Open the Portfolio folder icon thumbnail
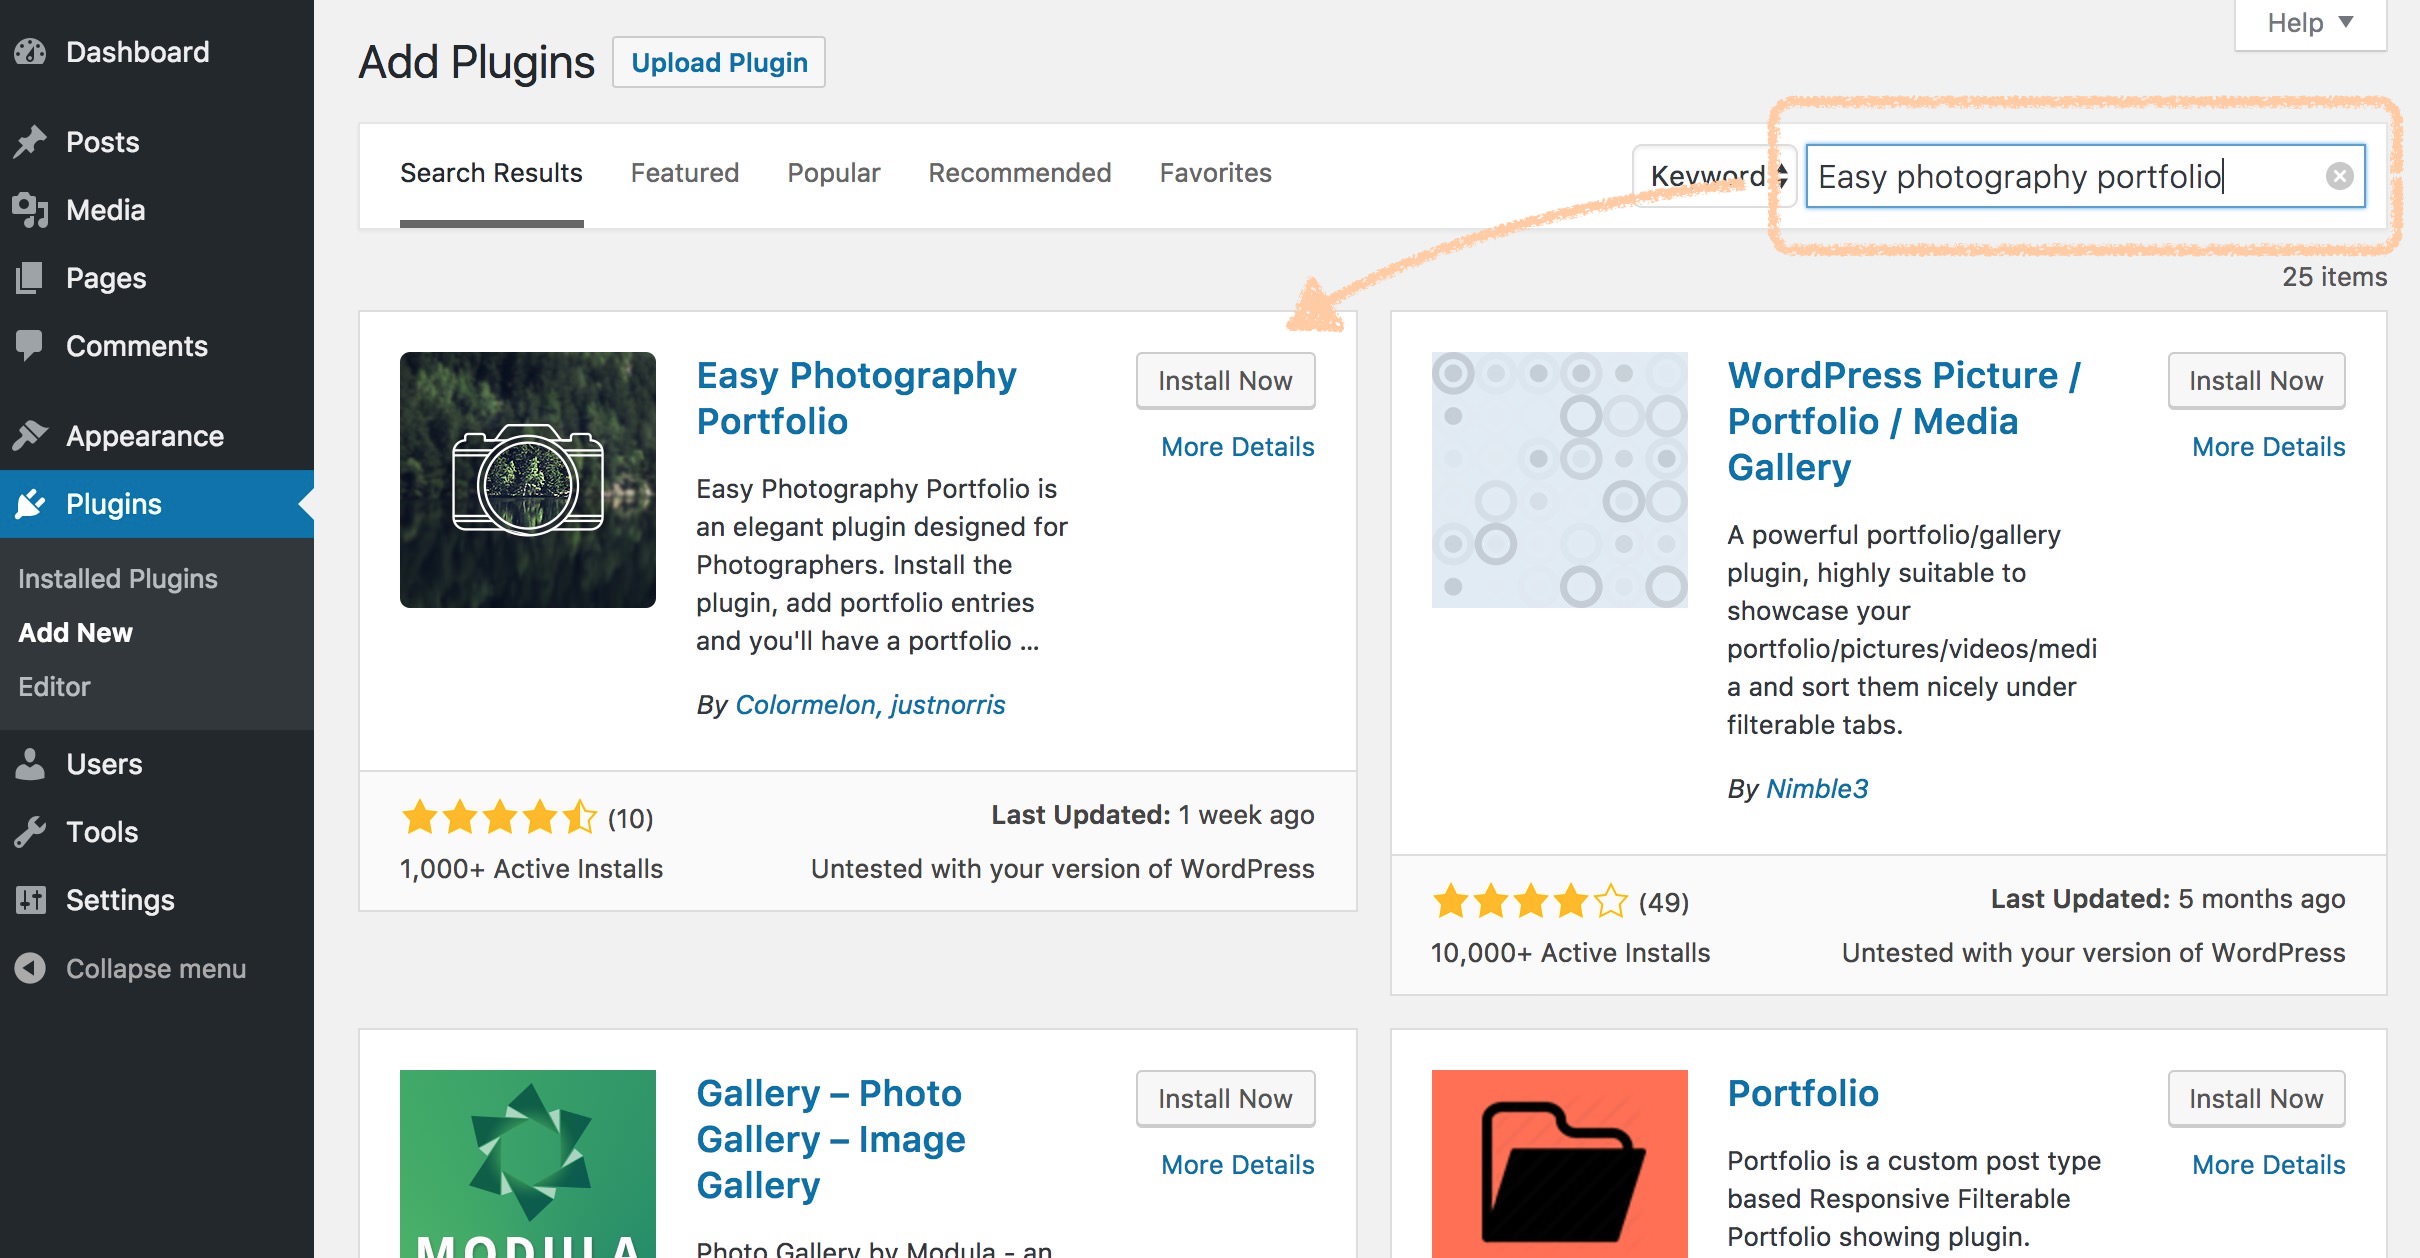This screenshot has height=1258, width=2420. tap(1559, 1164)
